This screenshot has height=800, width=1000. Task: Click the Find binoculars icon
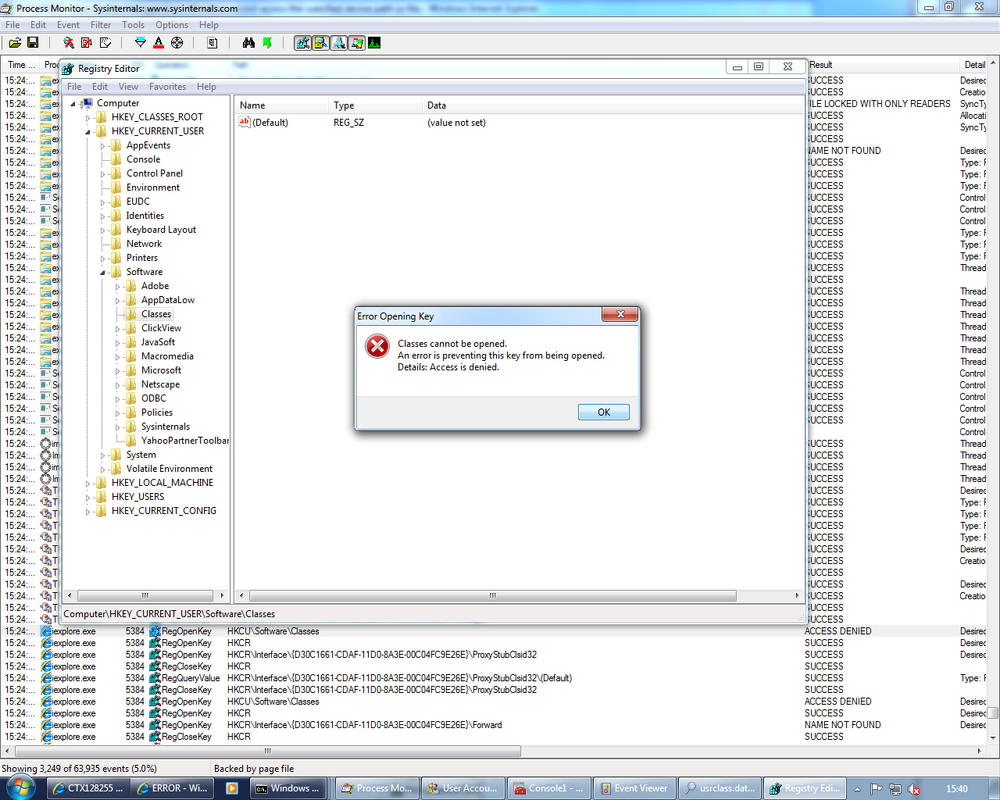pos(249,43)
